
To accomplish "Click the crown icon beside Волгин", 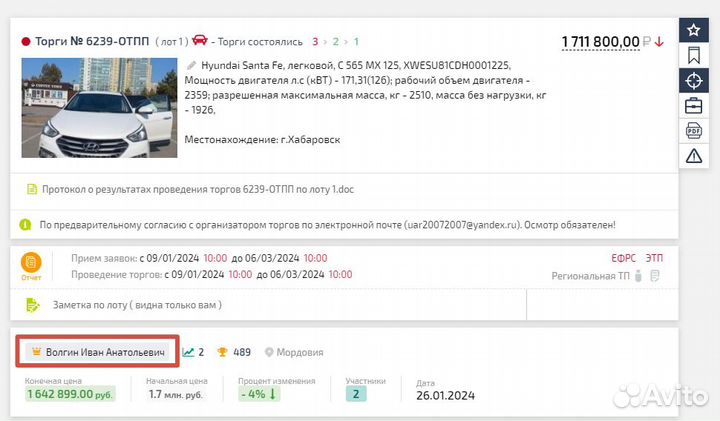I will [x=36, y=352].
